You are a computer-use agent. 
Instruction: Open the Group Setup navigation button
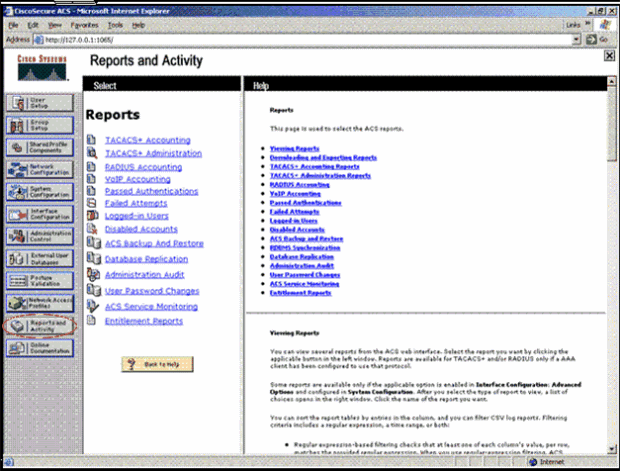pos(40,125)
